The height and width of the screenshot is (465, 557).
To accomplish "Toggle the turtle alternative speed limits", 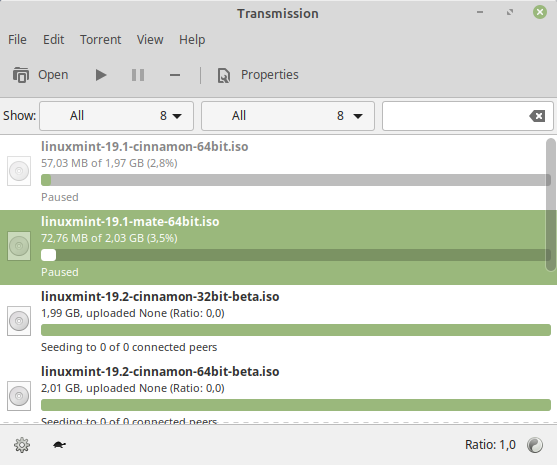I will point(59,444).
